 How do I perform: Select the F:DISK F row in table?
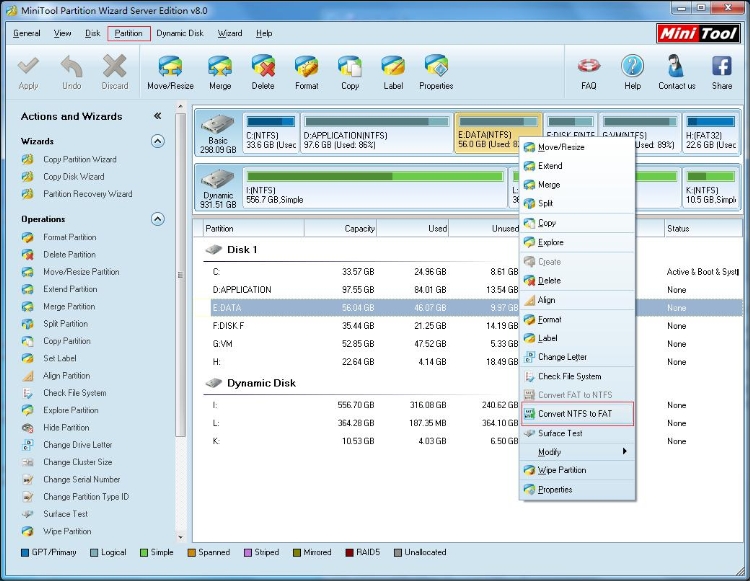(x=476, y=326)
